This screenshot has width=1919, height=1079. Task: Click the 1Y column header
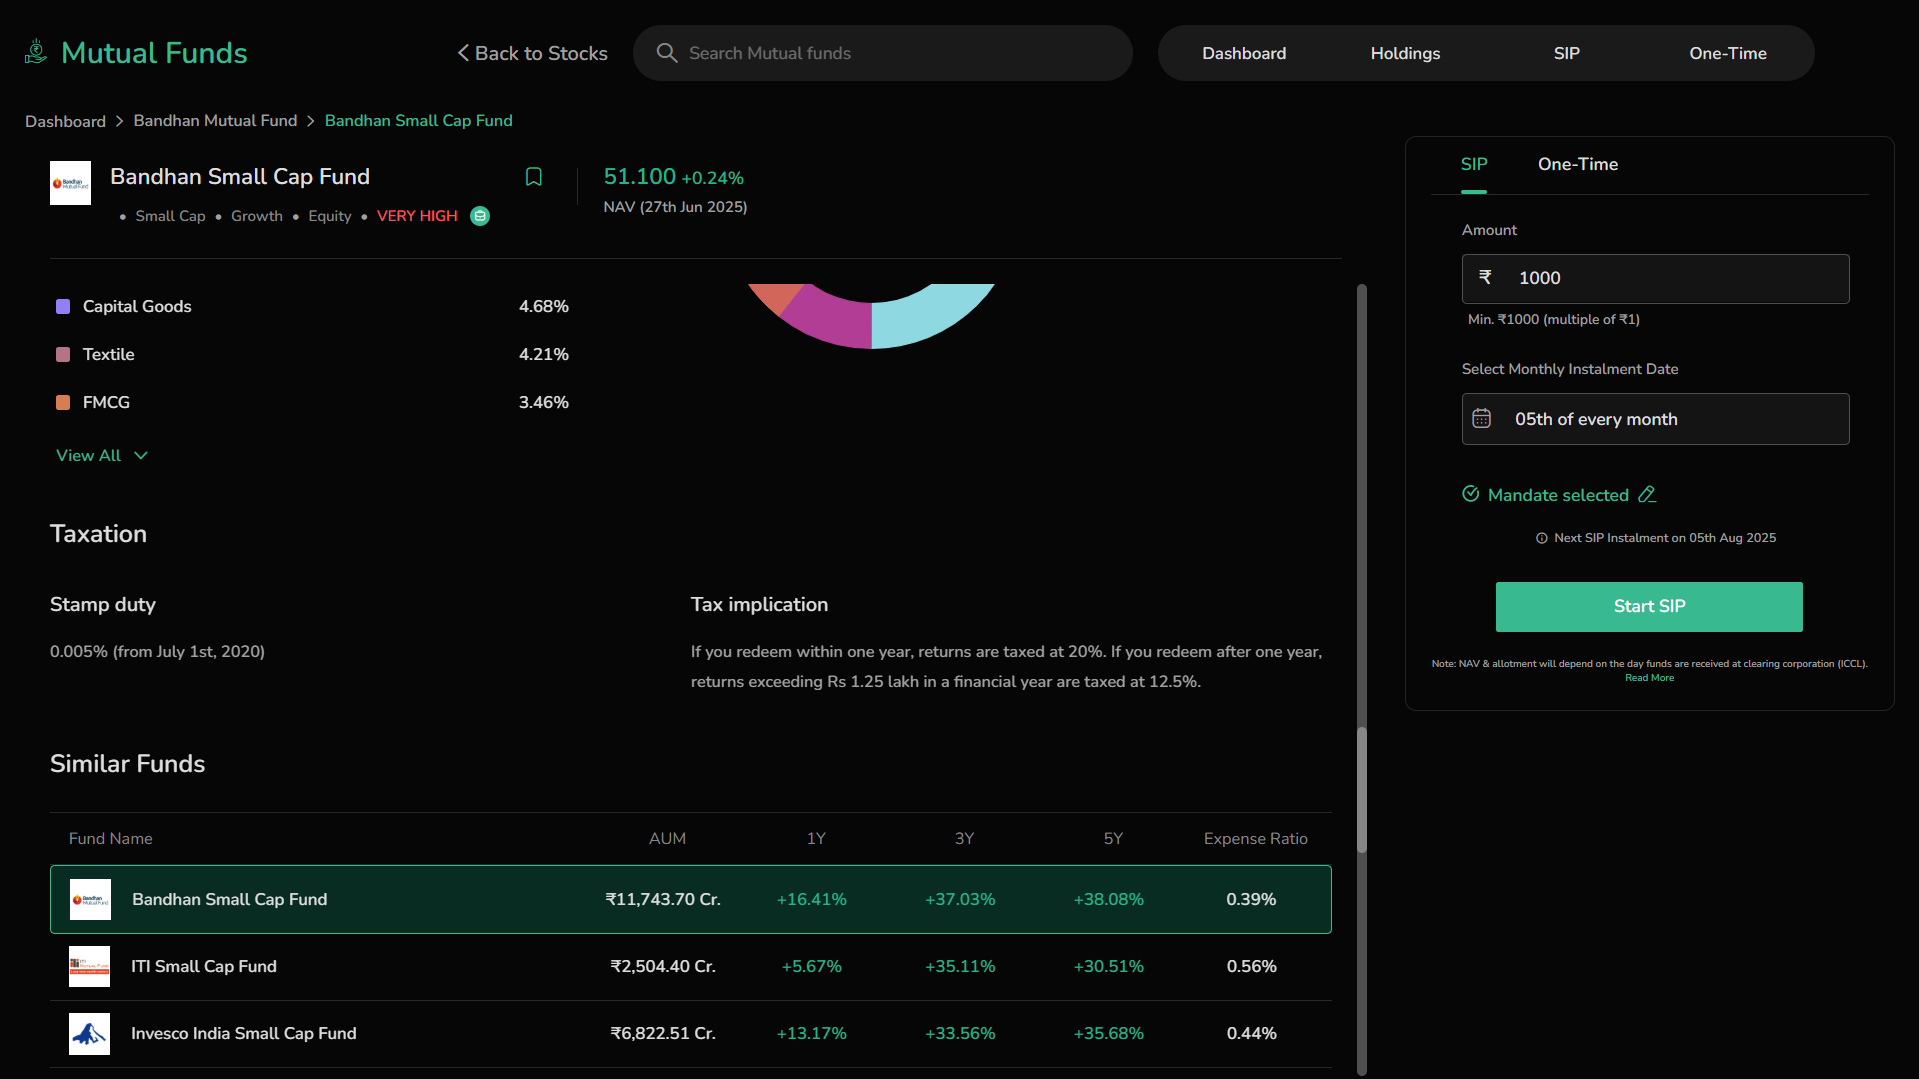(x=816, y=839)
